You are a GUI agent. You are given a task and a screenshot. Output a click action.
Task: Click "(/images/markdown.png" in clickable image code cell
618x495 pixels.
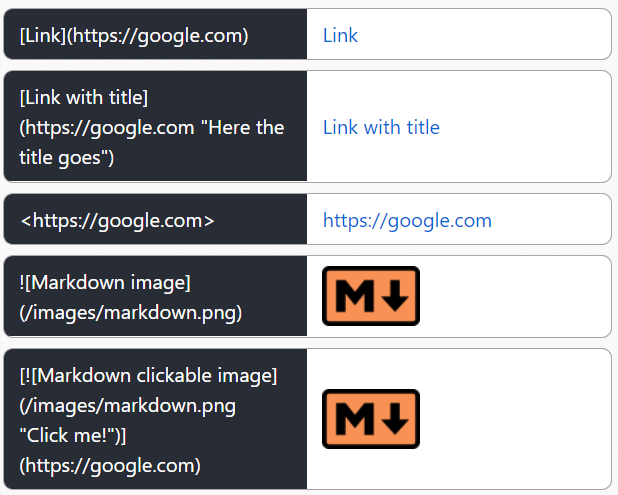tap(128, 406)
